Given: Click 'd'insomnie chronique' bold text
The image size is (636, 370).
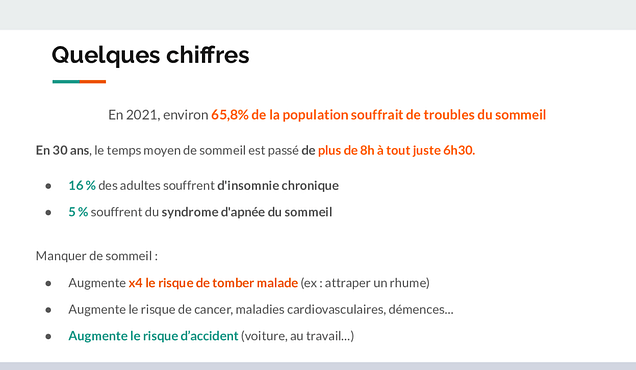Looking at the screenshot, I should pos(278,185).
